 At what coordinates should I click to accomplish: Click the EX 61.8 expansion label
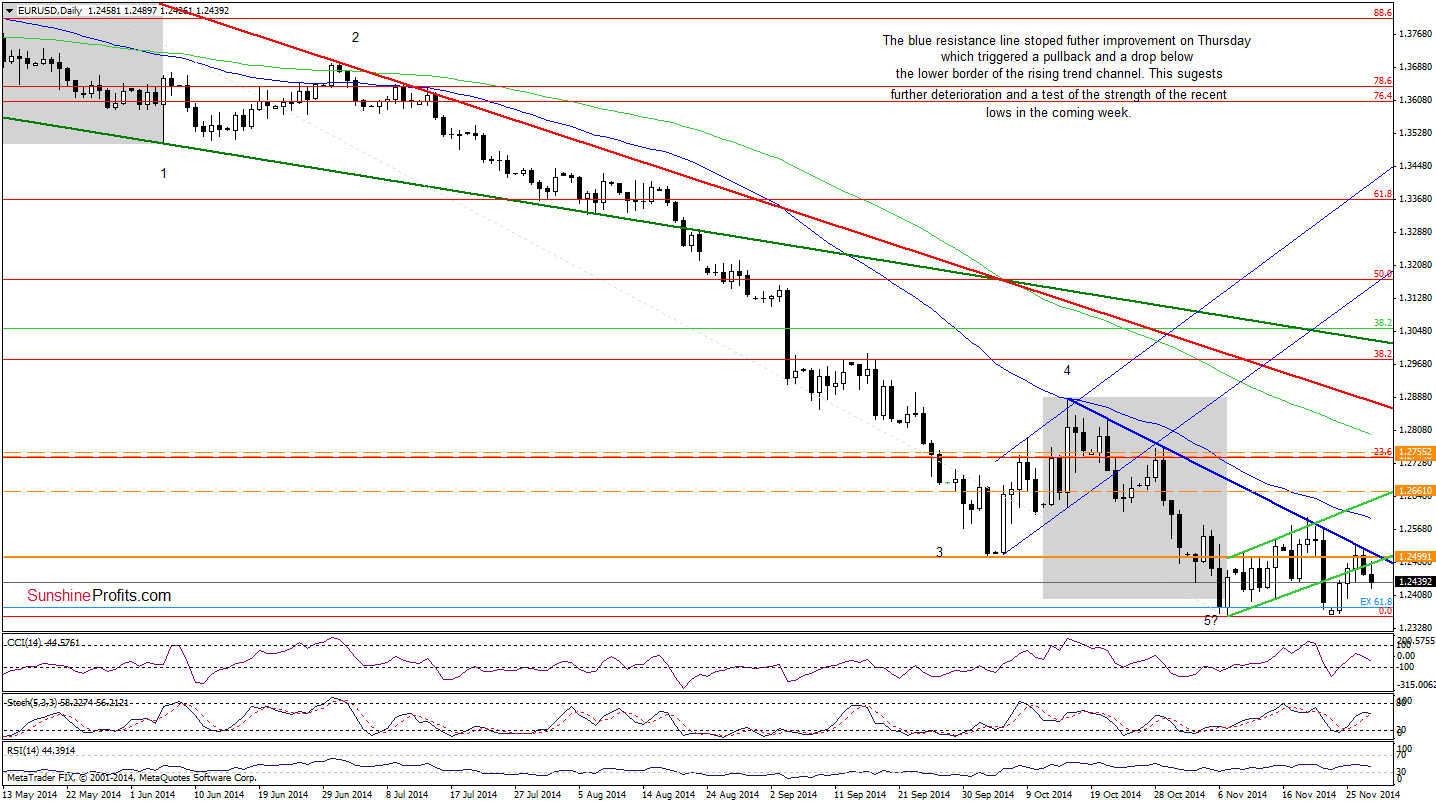click(x=1376, y=601)
